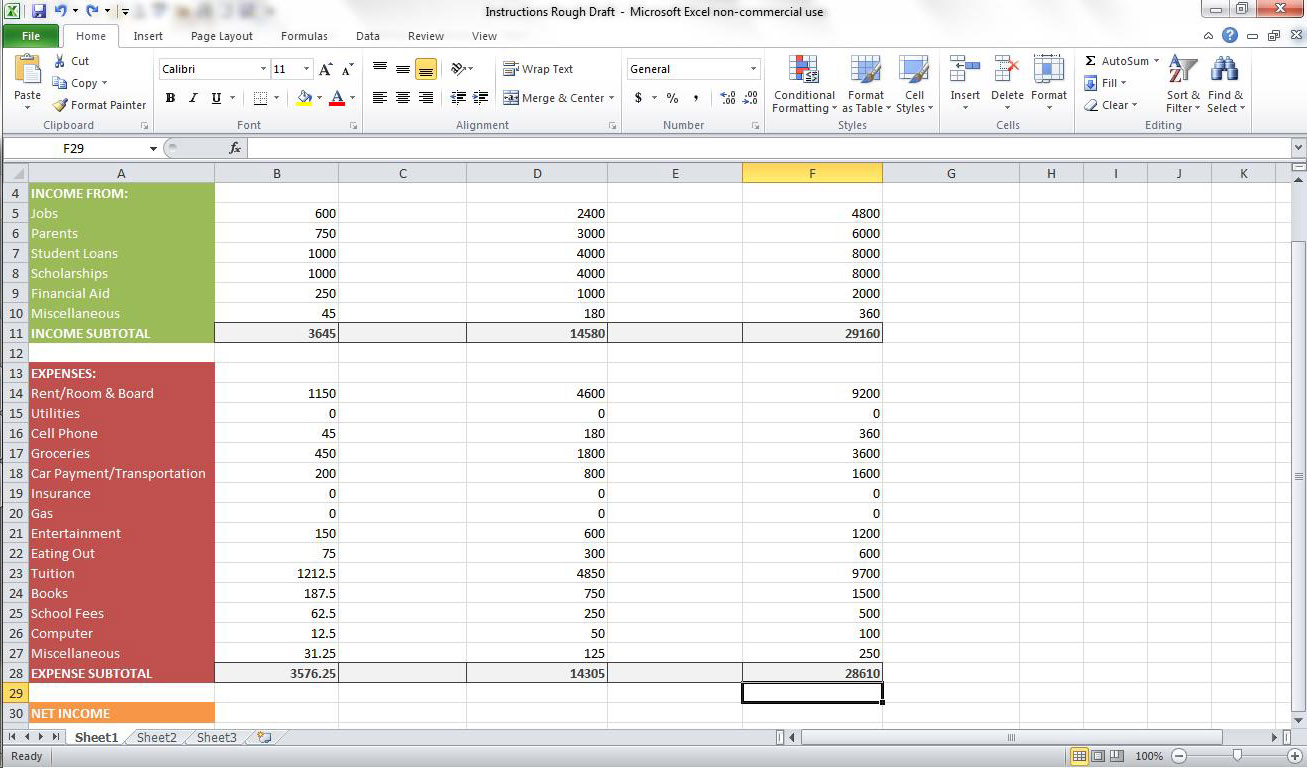The height and width of the screenshot is (768, 1307).
Task: Click the Align Text Right icon
Action: [425, 98]
